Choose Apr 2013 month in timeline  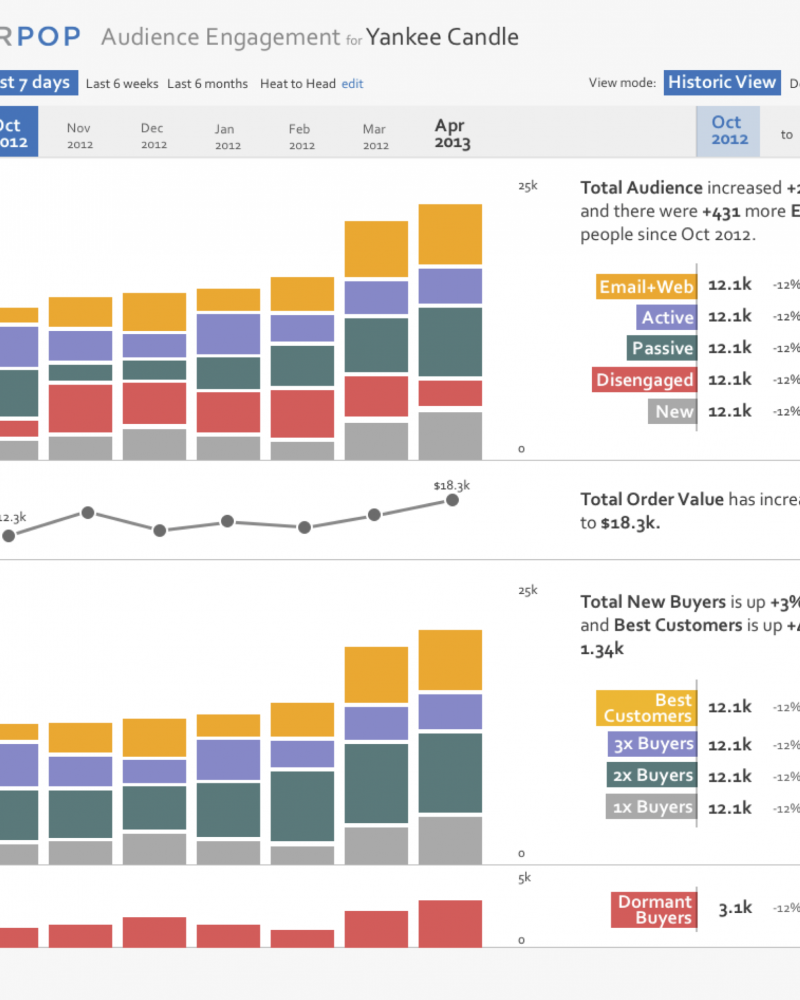coord(452,133)
